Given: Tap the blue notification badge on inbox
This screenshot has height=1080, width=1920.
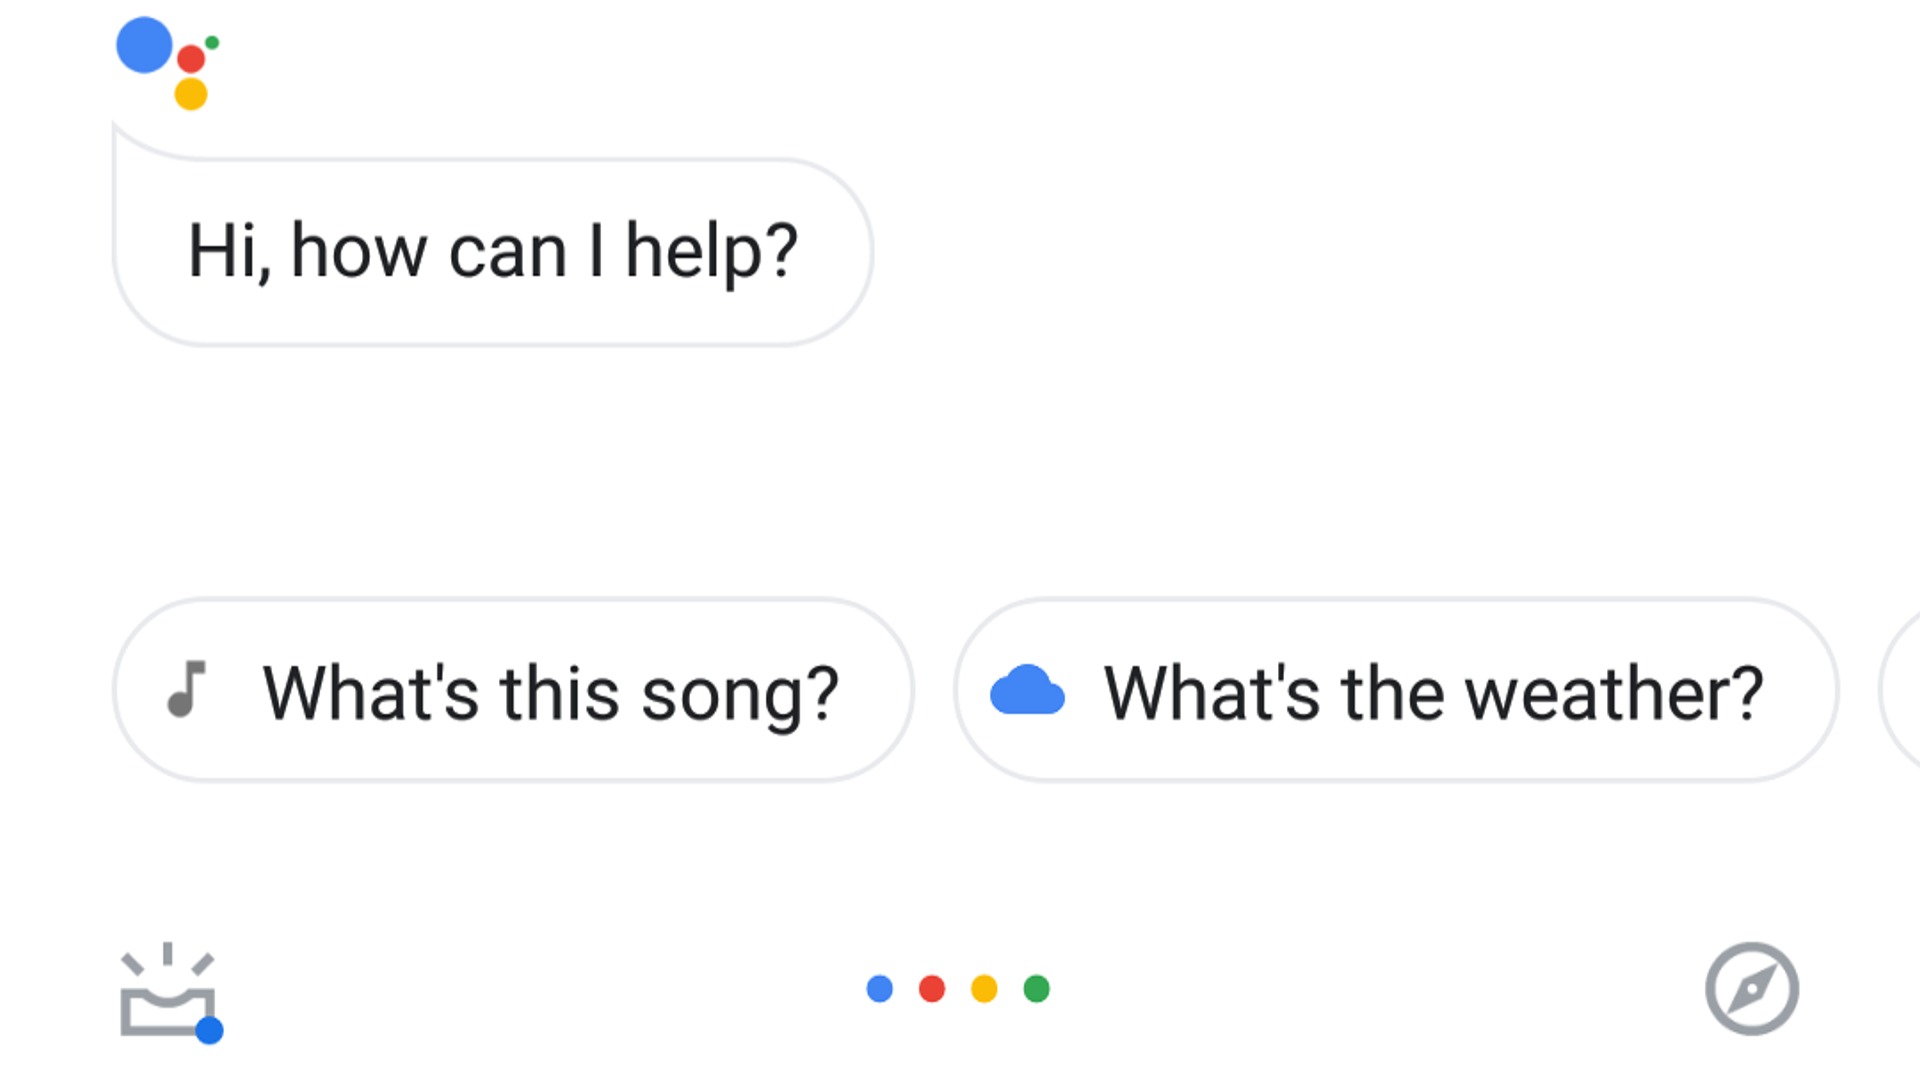Looking at the screenshot, I should coord(209,1030).
